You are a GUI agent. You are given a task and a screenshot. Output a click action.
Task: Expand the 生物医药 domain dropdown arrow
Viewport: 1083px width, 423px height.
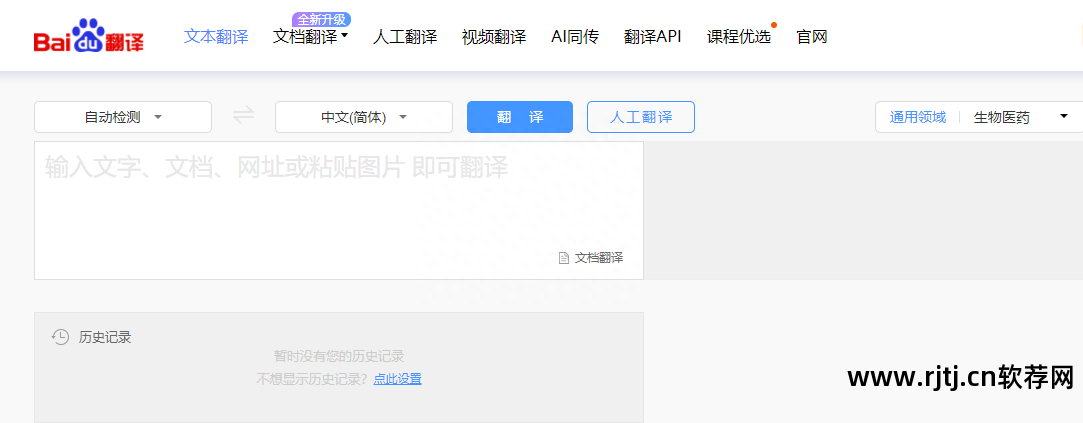(x=1063, y=117)
